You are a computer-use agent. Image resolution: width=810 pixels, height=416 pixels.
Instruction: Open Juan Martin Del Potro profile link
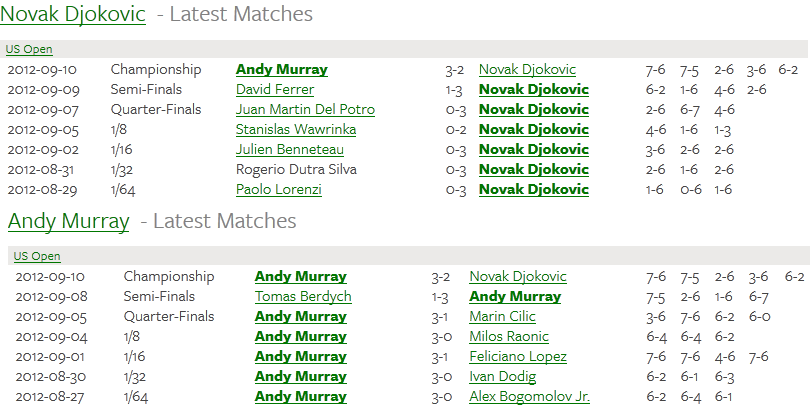[x=305, y=110]
